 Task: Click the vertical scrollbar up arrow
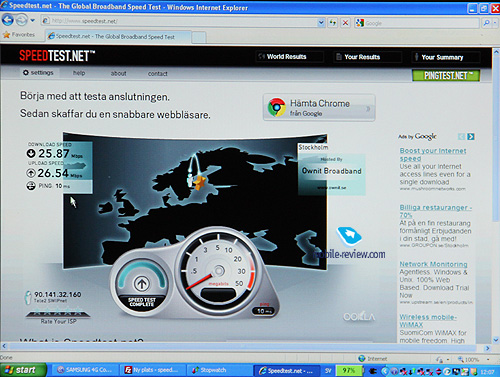[496, 52]
